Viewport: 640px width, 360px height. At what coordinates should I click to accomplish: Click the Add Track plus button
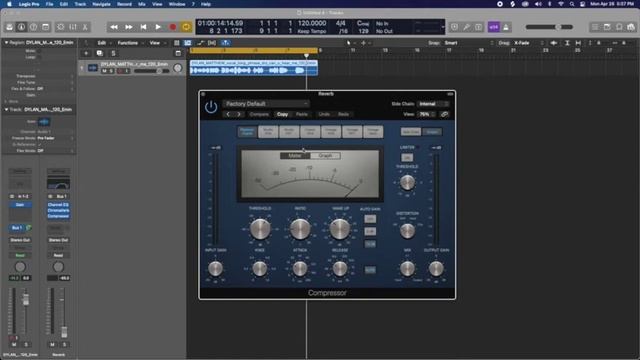tap(86, 53)
